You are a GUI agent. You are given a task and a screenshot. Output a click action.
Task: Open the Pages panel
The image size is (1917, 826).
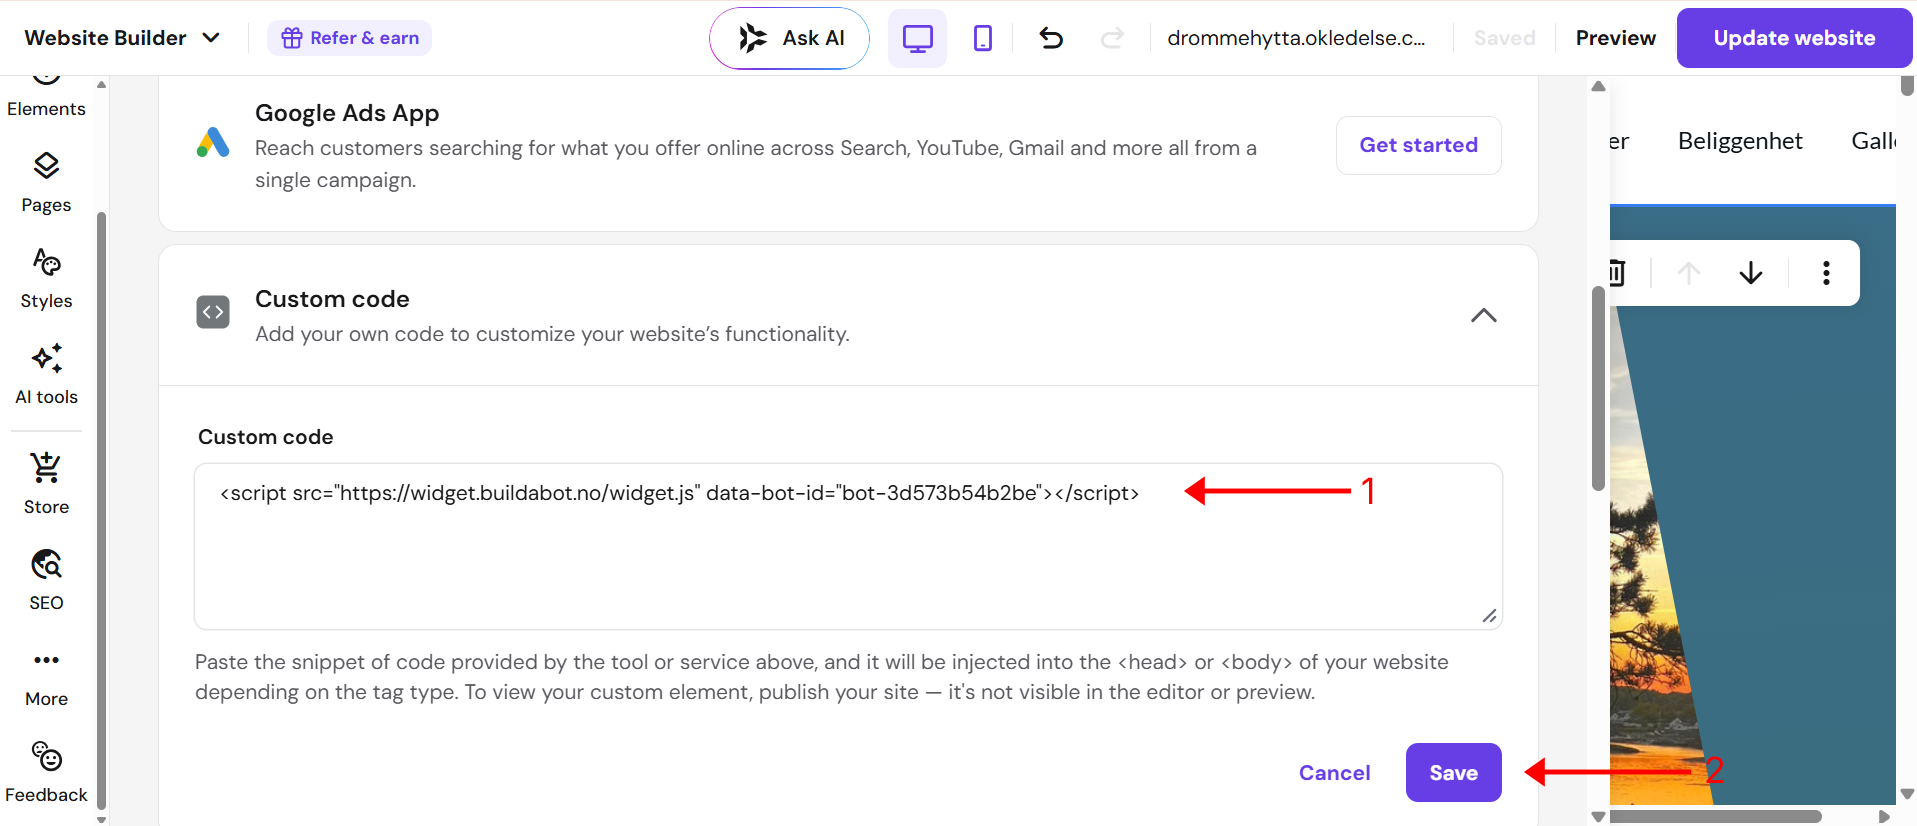point(46,184)
